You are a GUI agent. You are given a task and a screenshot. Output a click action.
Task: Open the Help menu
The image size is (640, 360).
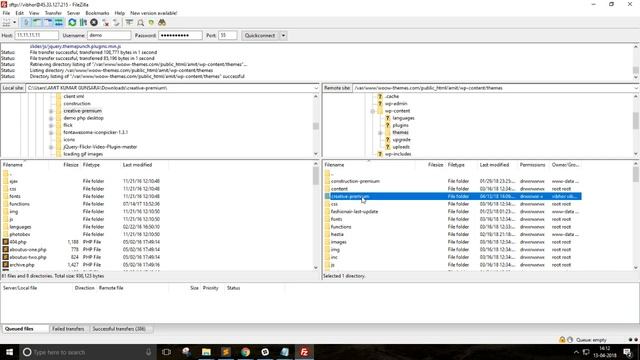coord(120,13)
